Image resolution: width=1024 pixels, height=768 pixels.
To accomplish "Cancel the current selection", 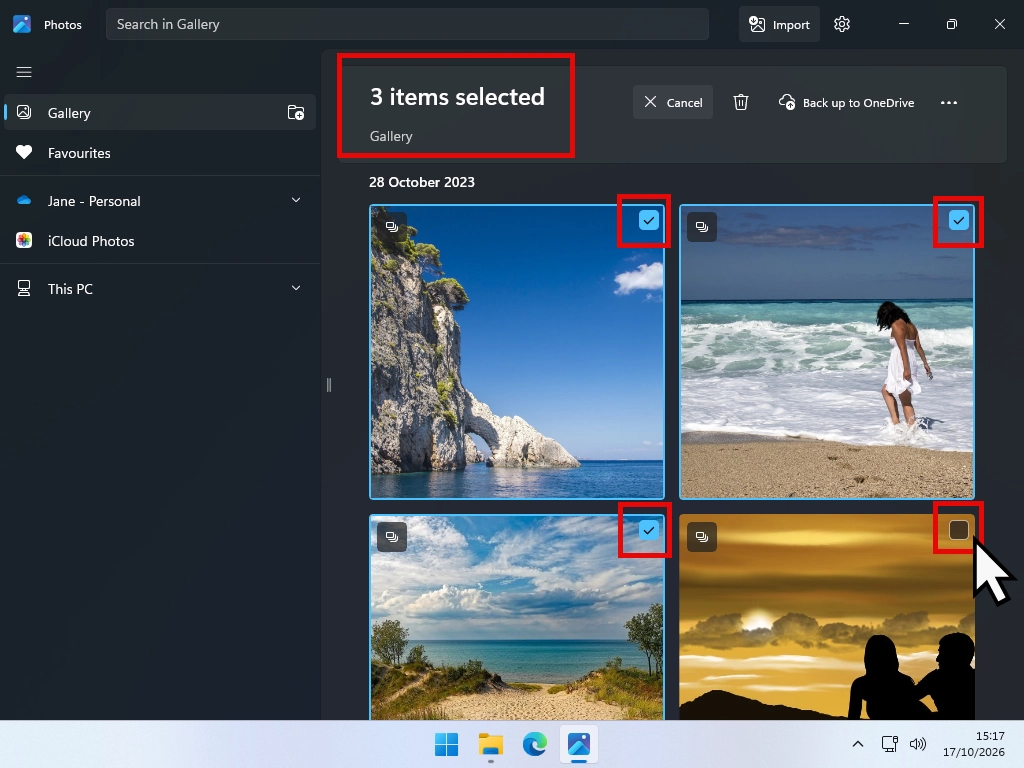I will [x=673, y=102].
